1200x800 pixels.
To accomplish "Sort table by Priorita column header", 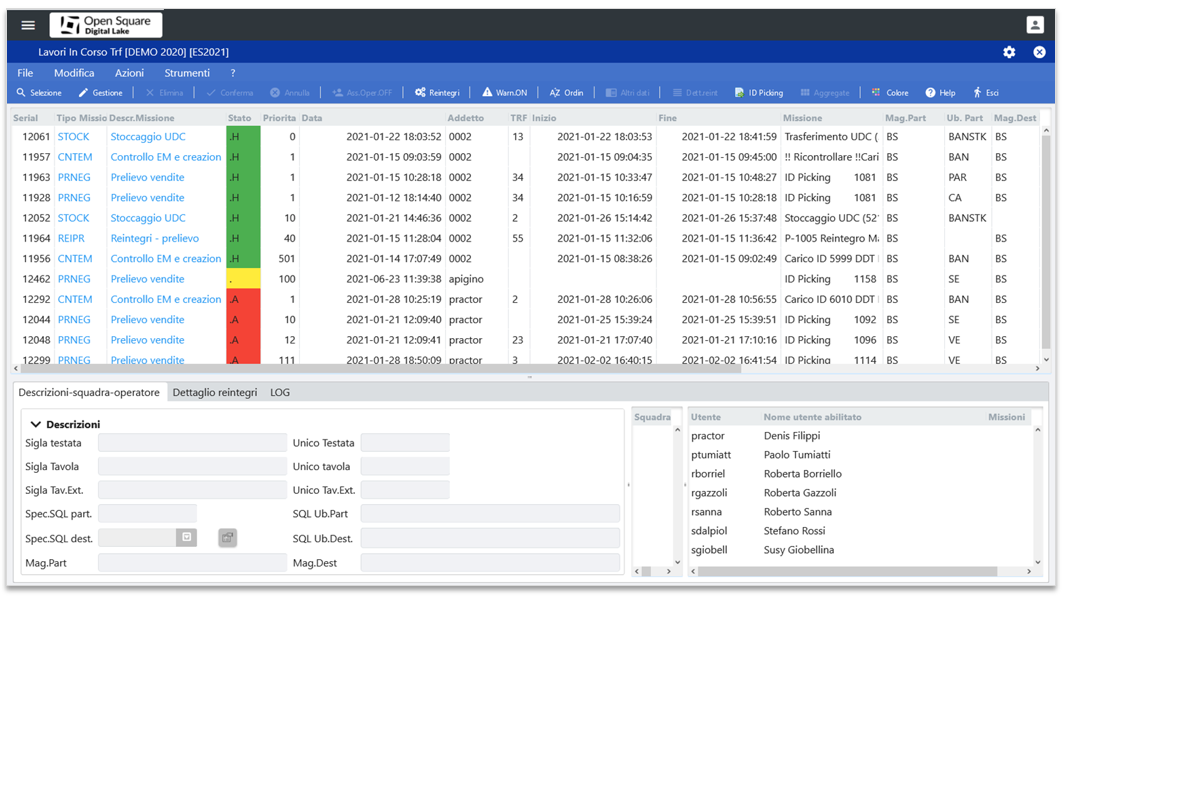I will point(280,118).
